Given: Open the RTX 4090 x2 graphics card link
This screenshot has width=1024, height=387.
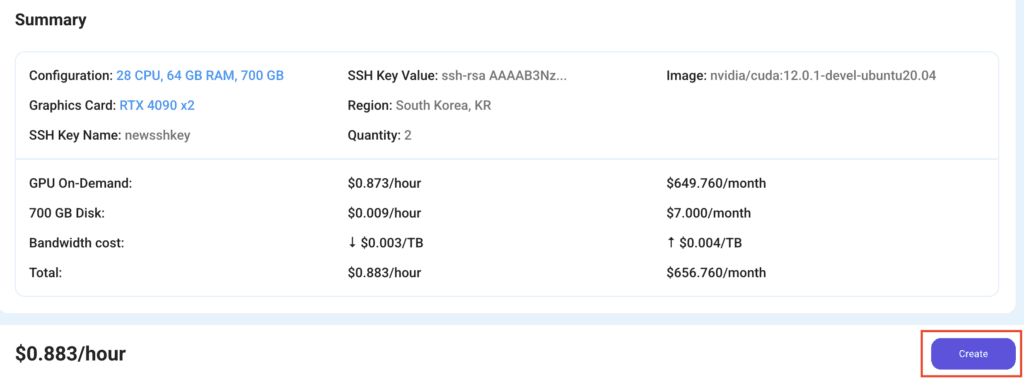Looking at the screenshot, I should (x=157, y=105).
